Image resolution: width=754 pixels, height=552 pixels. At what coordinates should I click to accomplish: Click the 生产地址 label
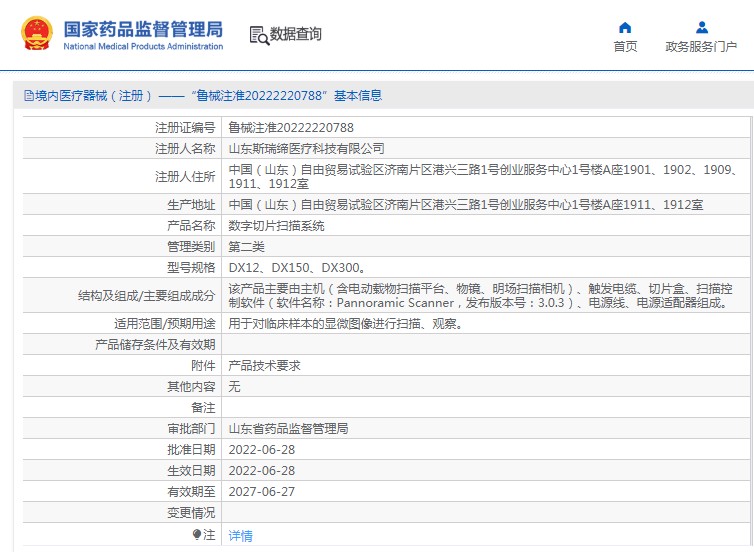(191, 205)
